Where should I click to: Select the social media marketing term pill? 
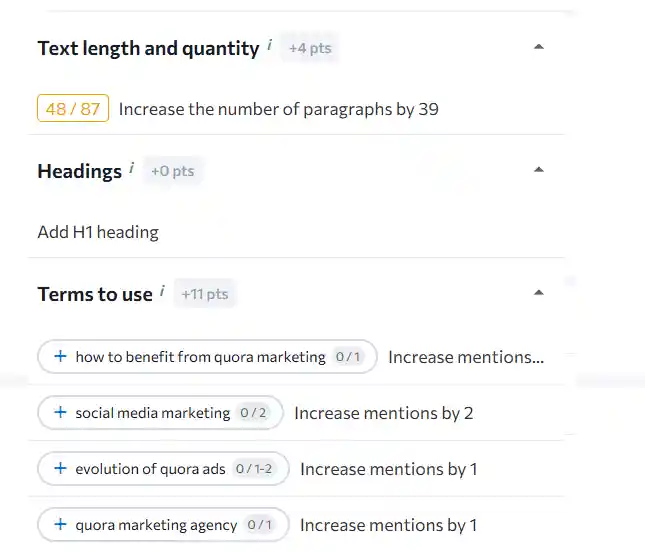[160, 413]
